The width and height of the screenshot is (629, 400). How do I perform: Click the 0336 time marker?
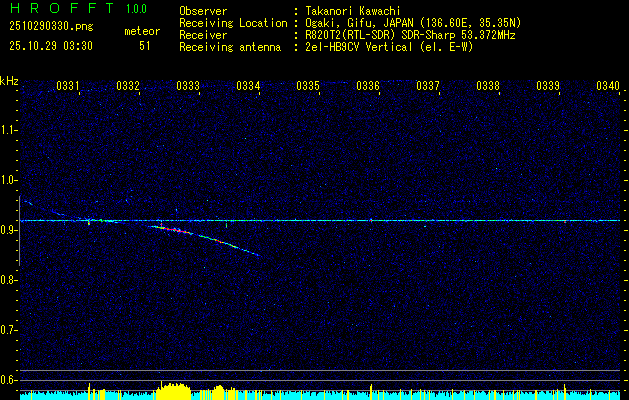coord(368,86)
